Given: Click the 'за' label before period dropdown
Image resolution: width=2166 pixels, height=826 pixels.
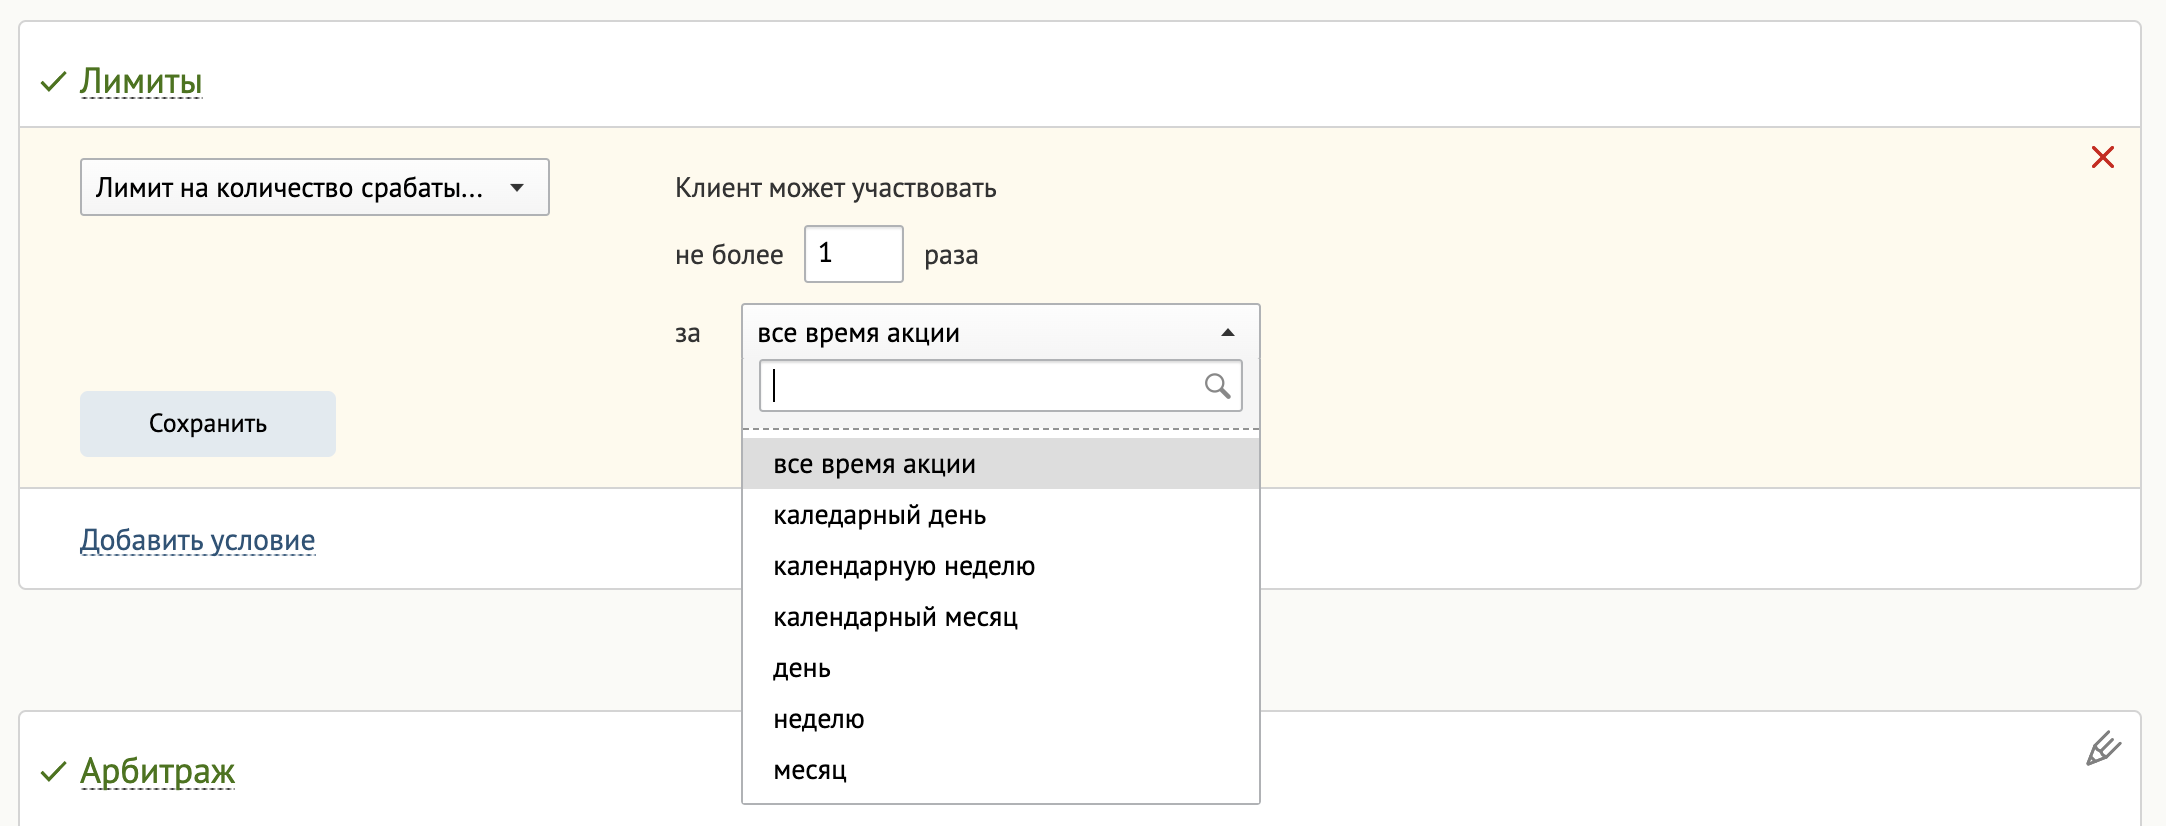Looking at the screenshot, I should [x=687, y=334].
